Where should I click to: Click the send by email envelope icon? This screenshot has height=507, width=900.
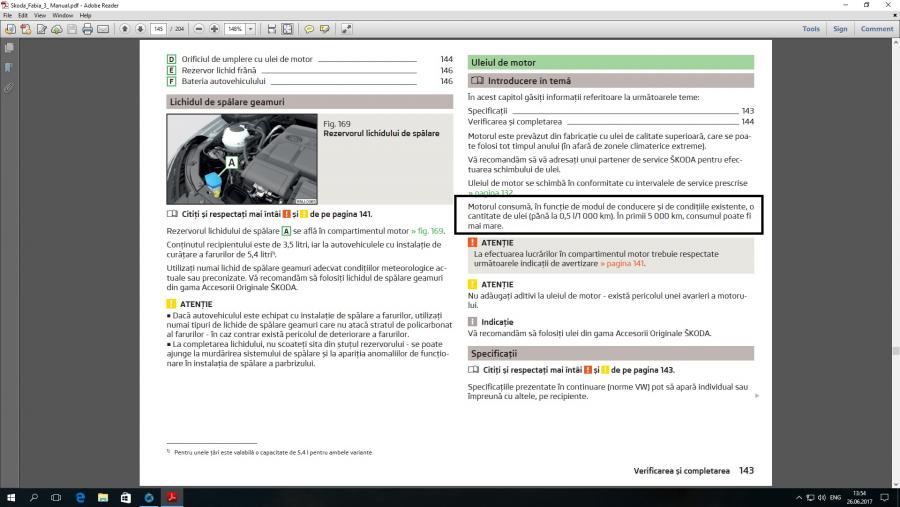[103, 29]
